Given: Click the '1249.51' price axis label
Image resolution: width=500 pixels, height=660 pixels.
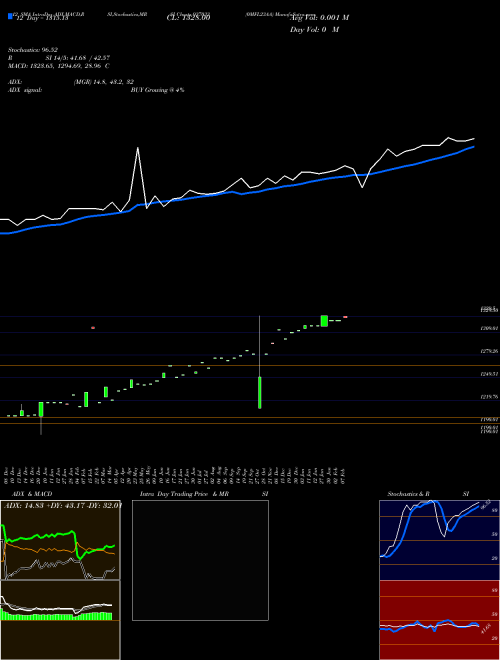Looking at the screenshot, I should 489,373.
